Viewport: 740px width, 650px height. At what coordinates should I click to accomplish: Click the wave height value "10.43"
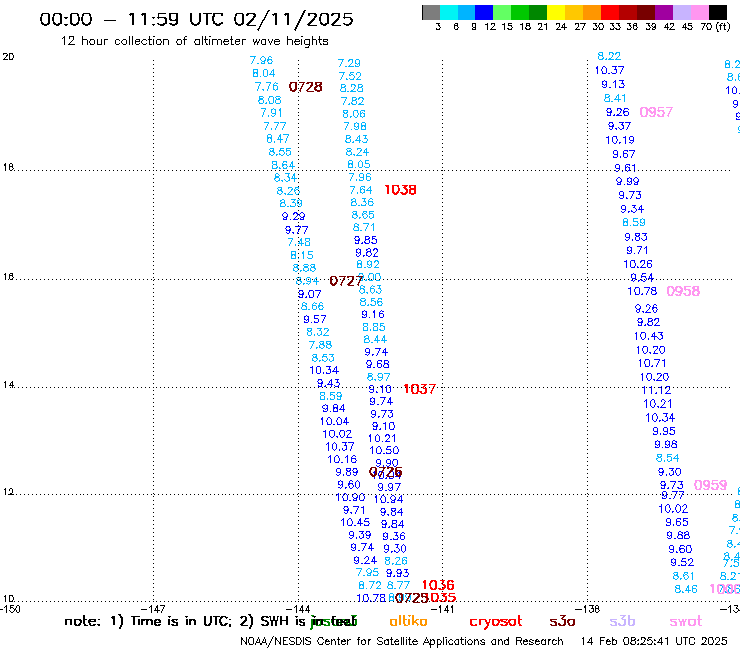pos(648,336)
